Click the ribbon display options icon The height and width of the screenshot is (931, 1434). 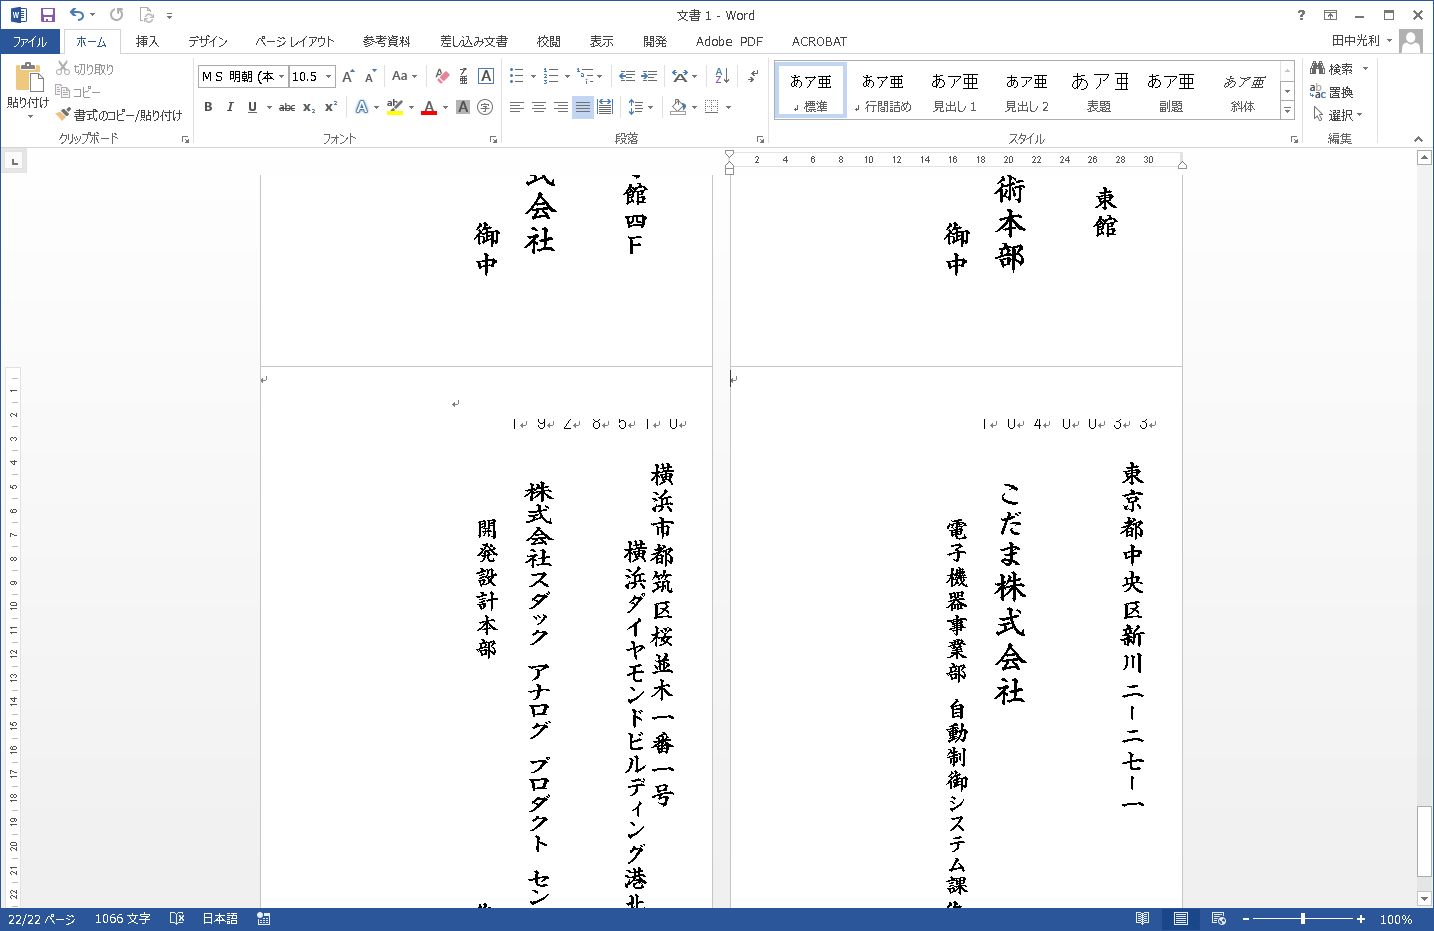(1330, 15)
